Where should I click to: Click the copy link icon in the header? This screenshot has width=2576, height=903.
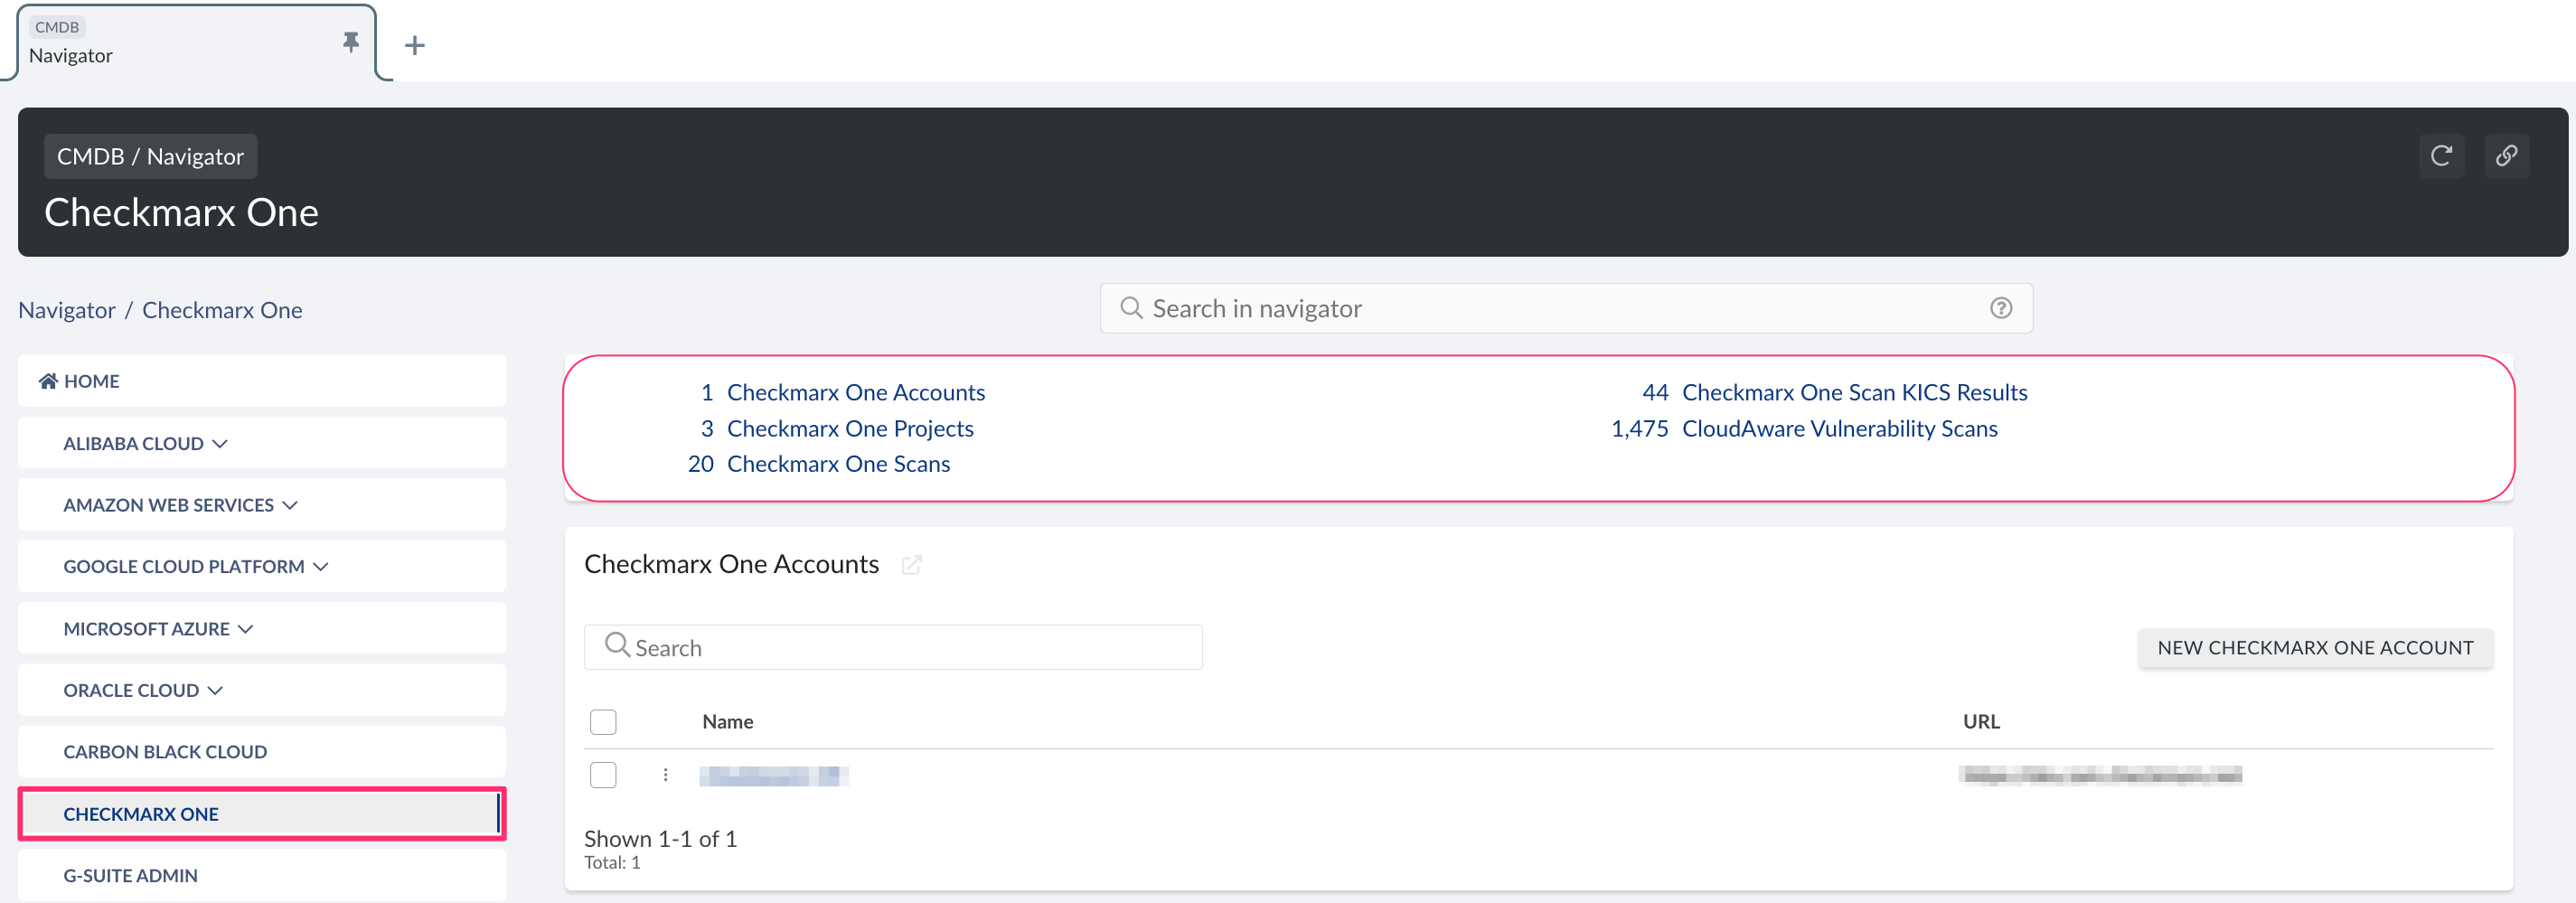pyautogui.click(x=2506, y=156)
